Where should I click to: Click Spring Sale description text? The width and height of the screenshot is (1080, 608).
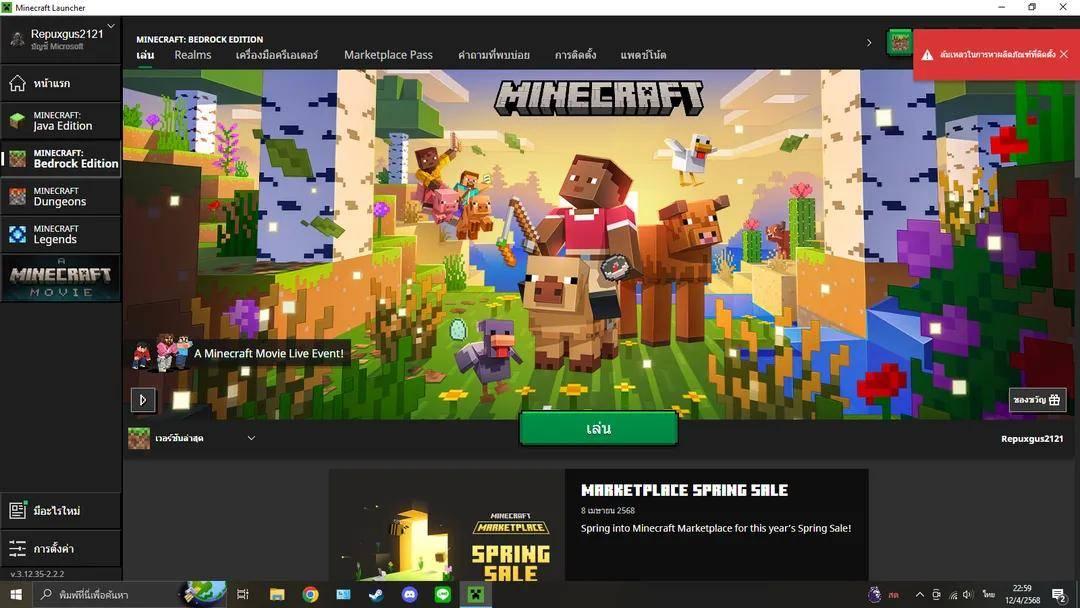(x=716, y=528)
